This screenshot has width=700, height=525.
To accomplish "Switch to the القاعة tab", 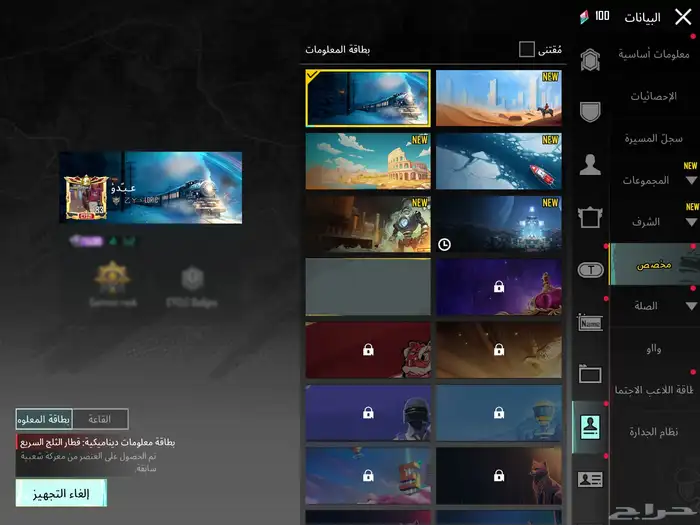I will click(100, 419).
